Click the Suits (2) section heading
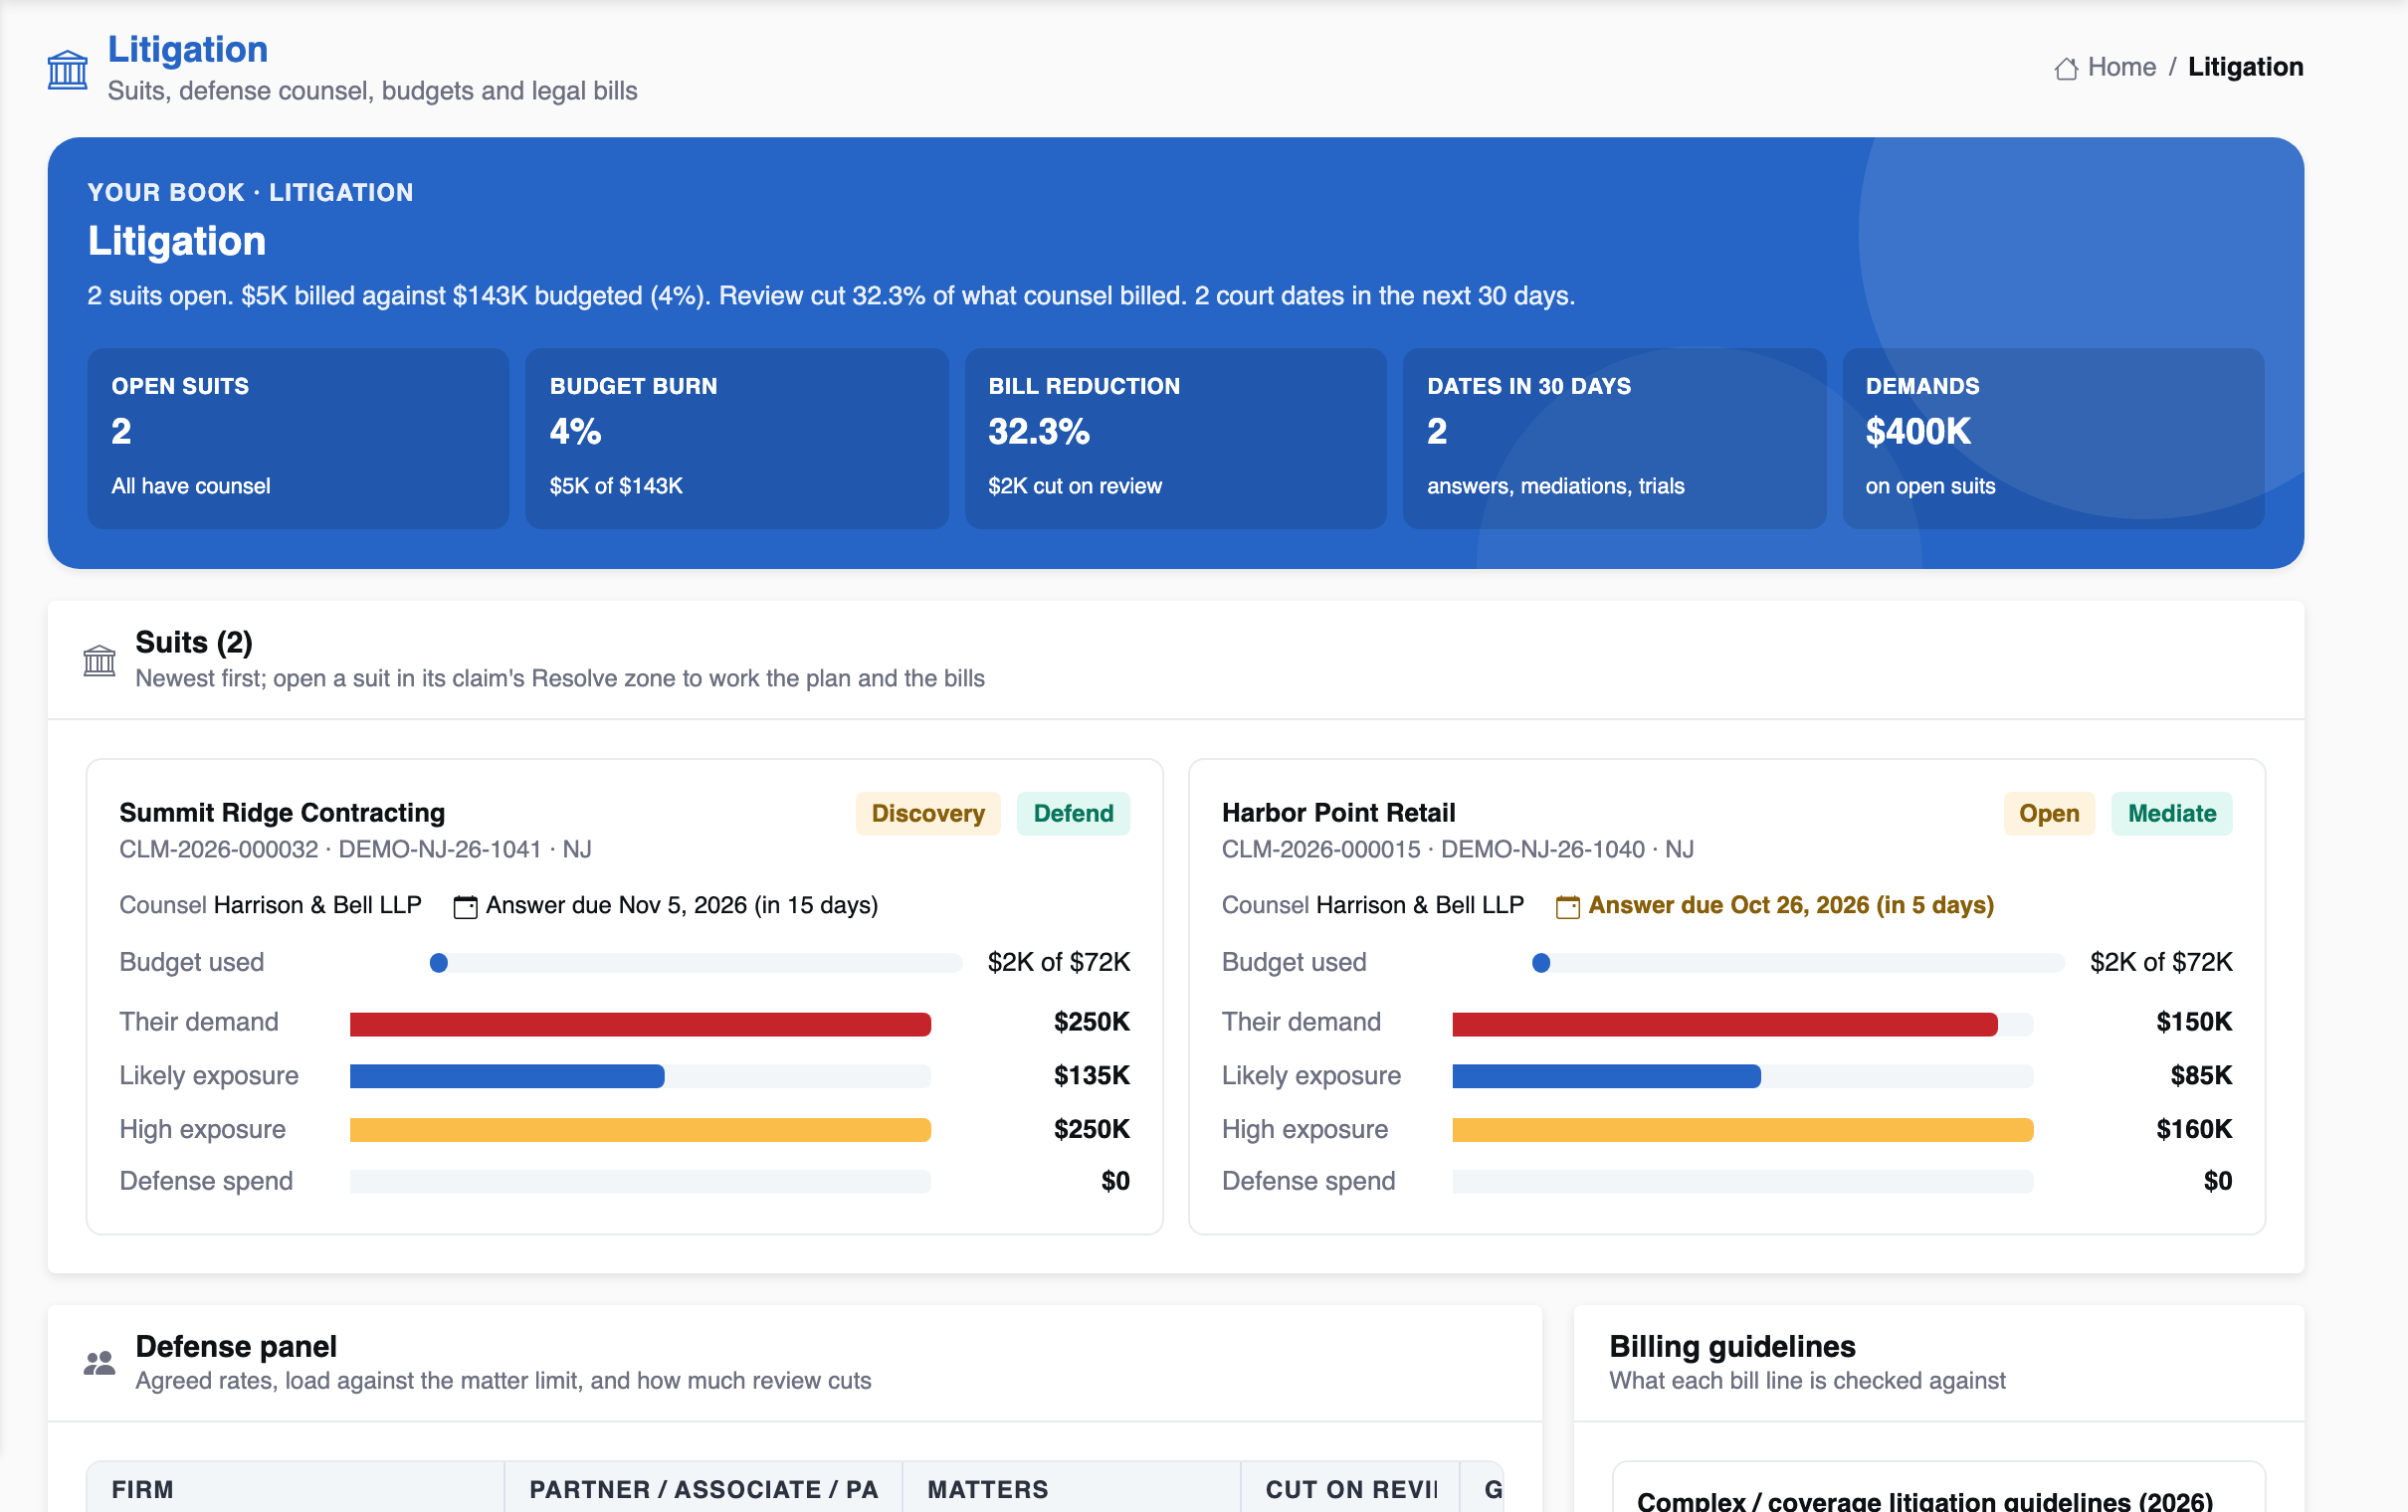 194,642
